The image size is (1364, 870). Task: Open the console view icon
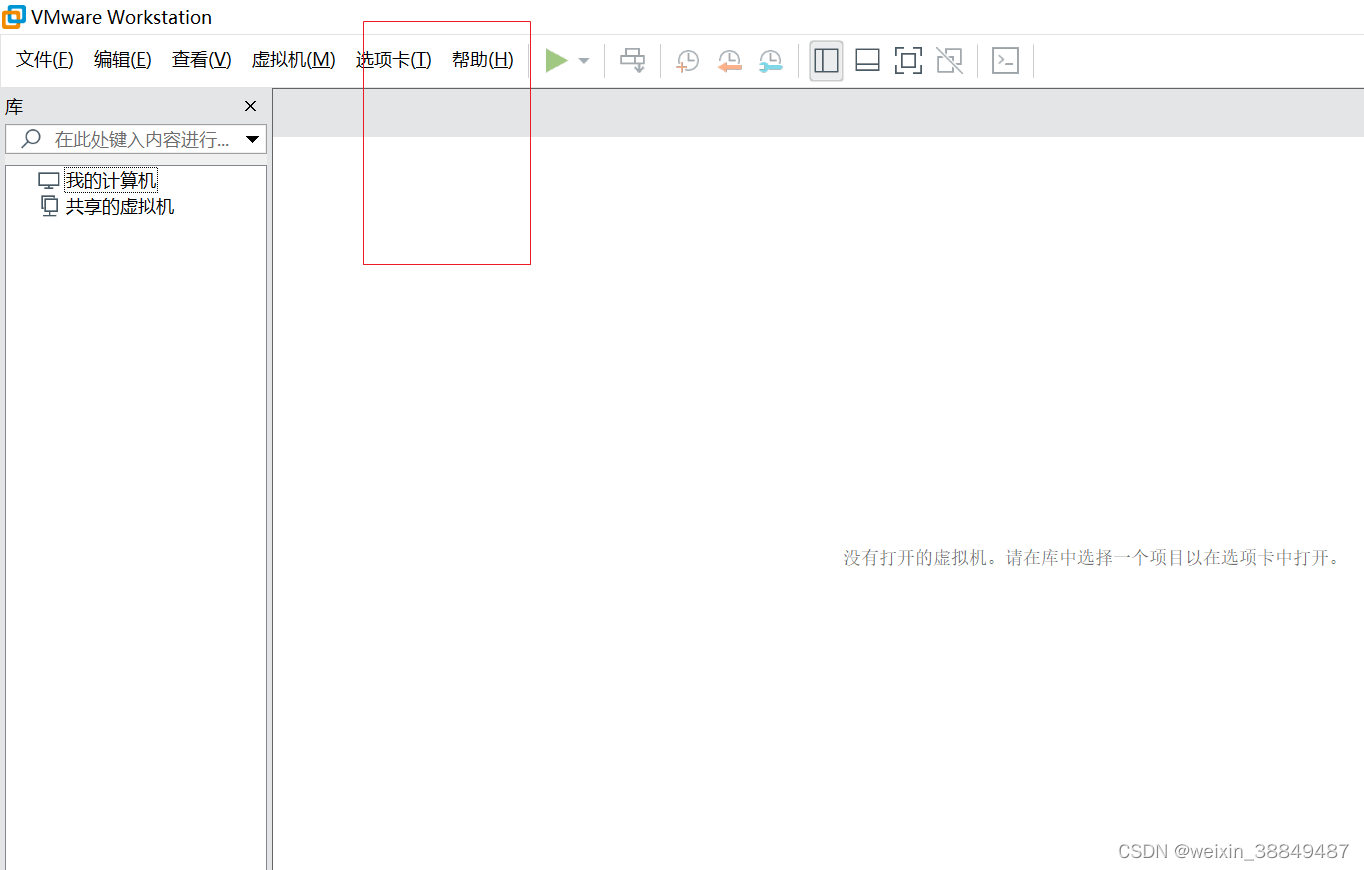click(x=1005, y=61)
